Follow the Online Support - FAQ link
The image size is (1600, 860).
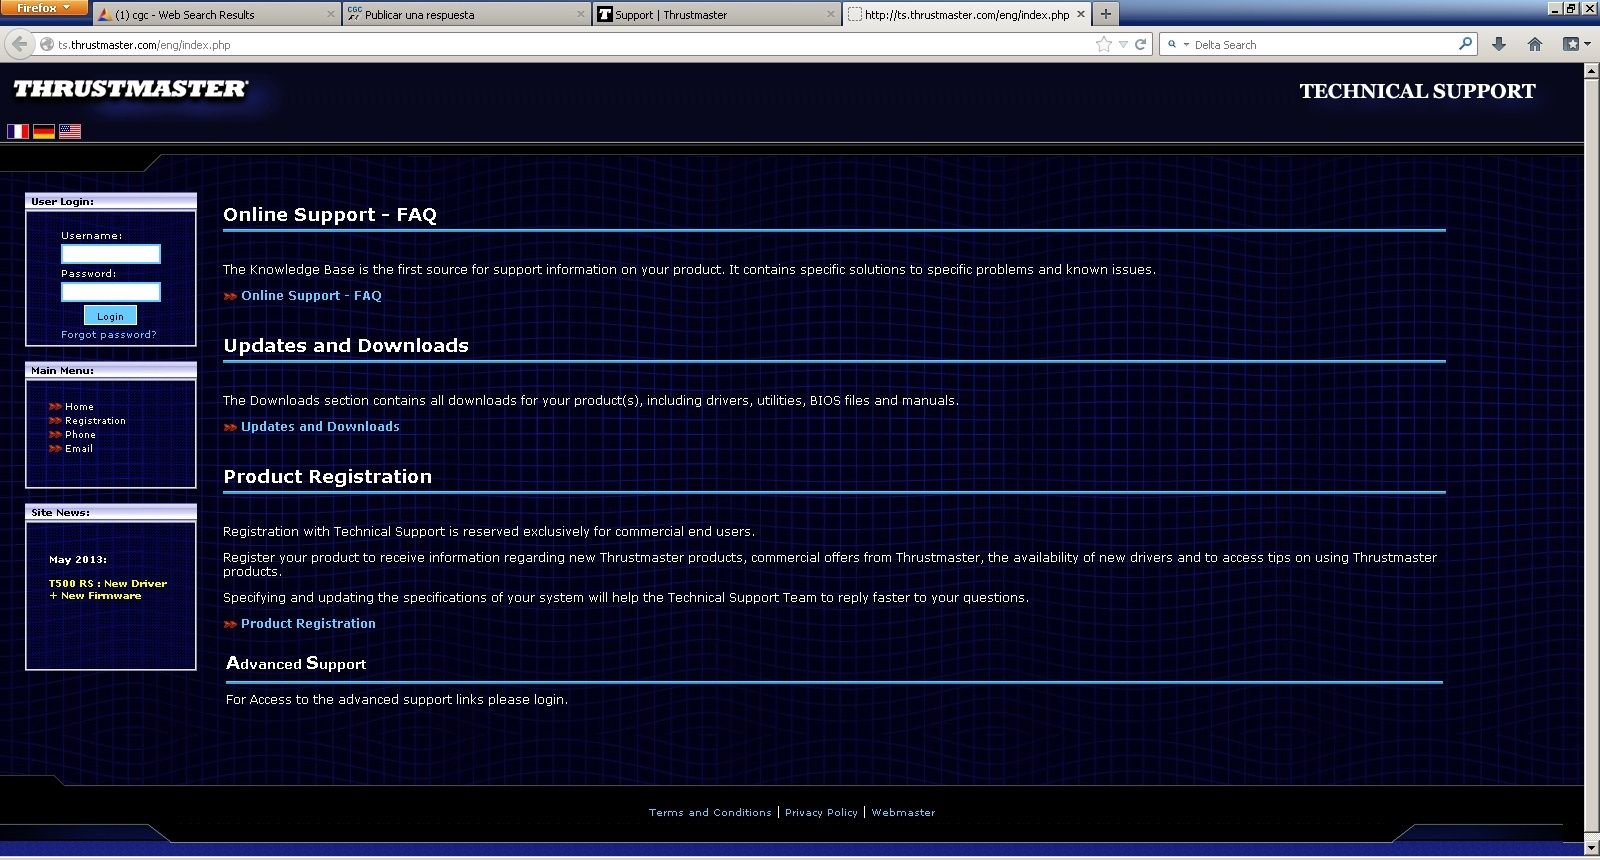[311, 296]
